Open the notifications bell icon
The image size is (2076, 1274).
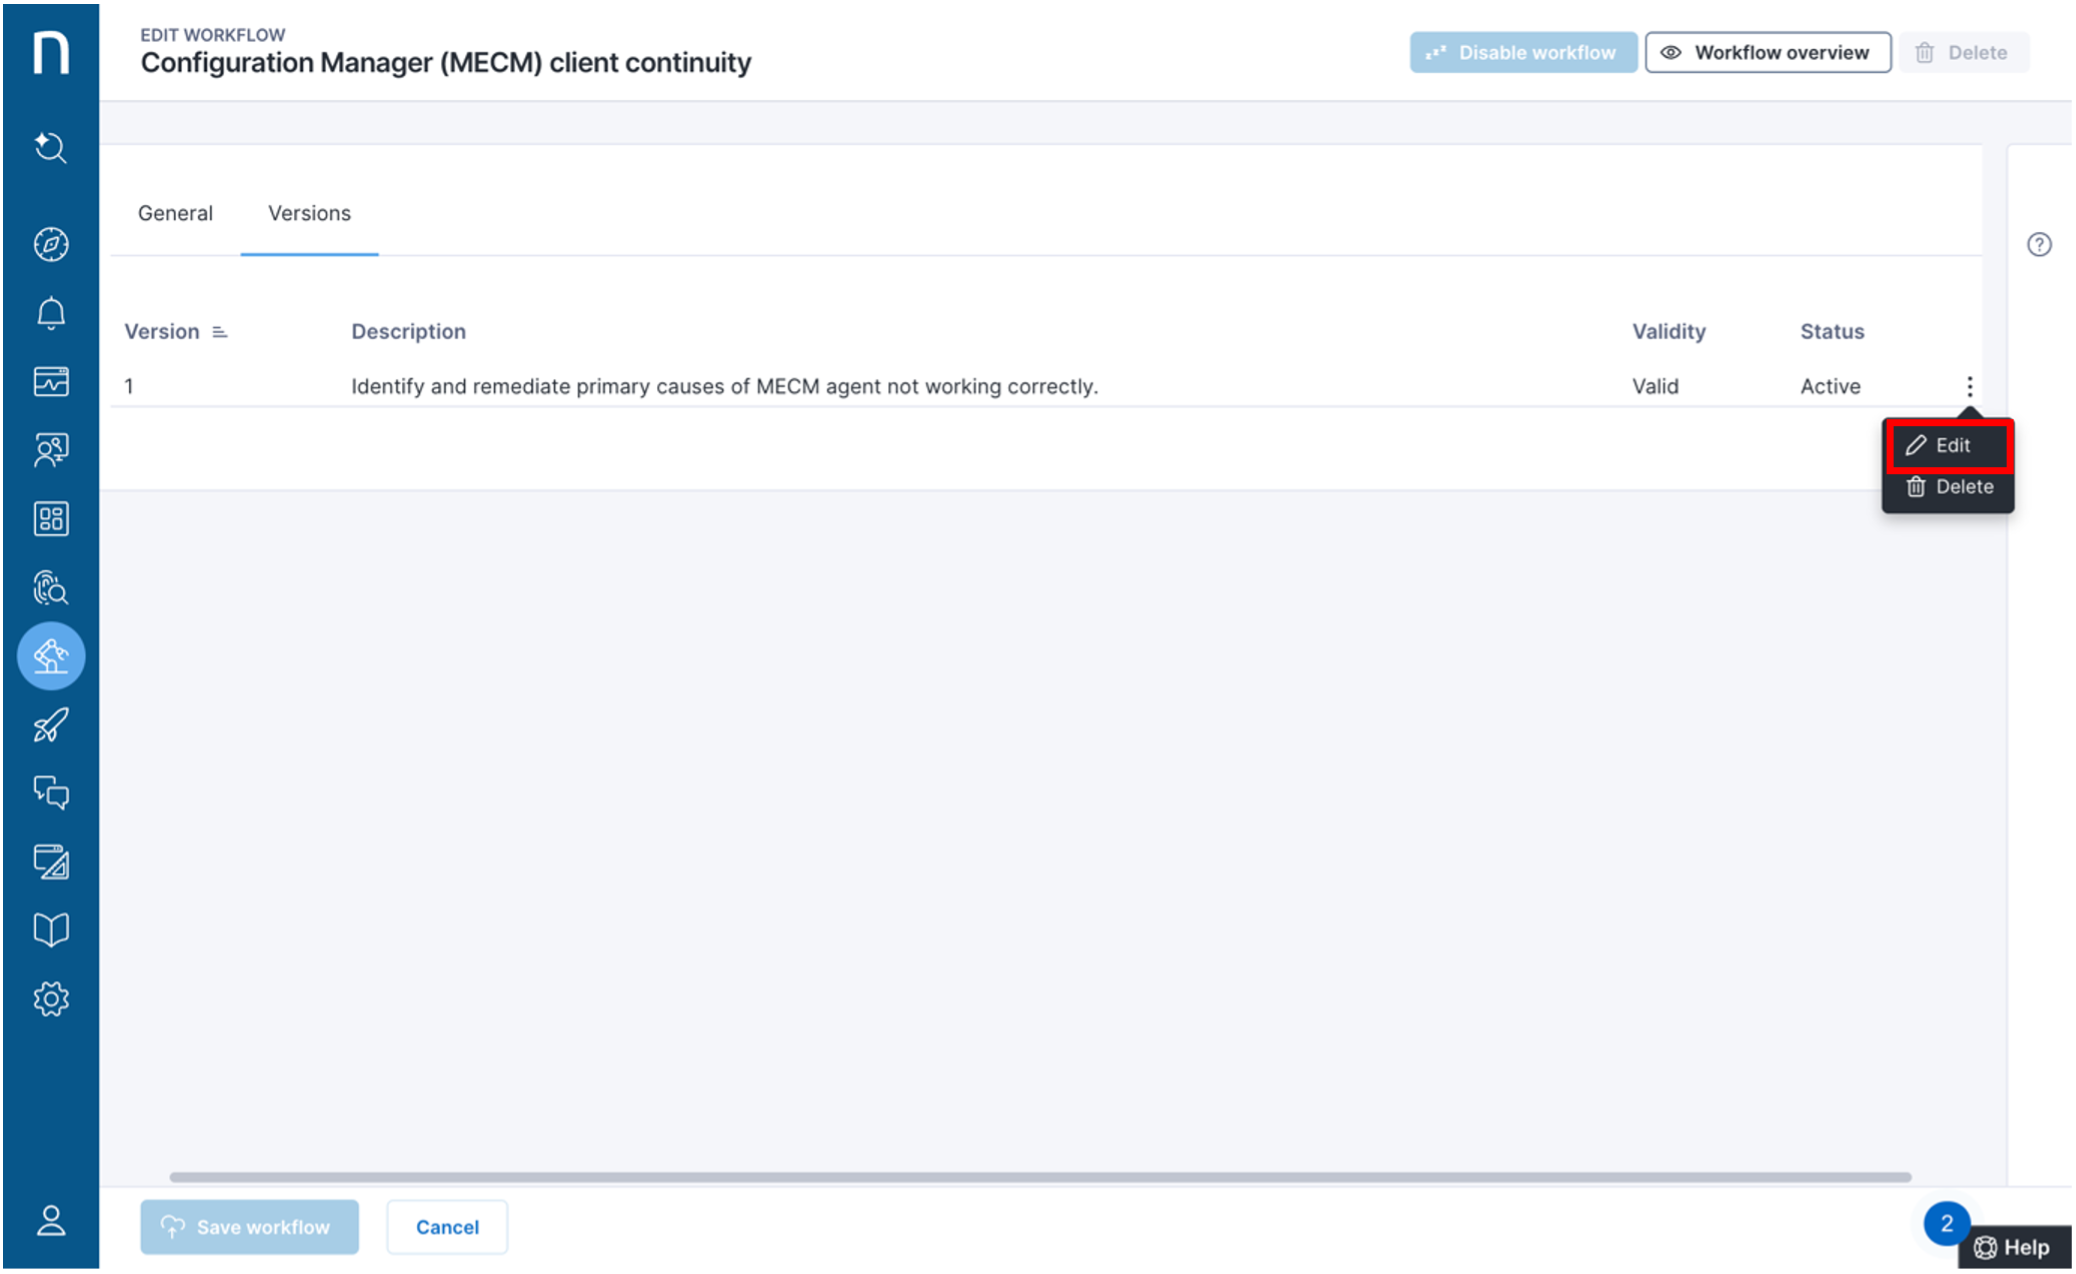51,312
